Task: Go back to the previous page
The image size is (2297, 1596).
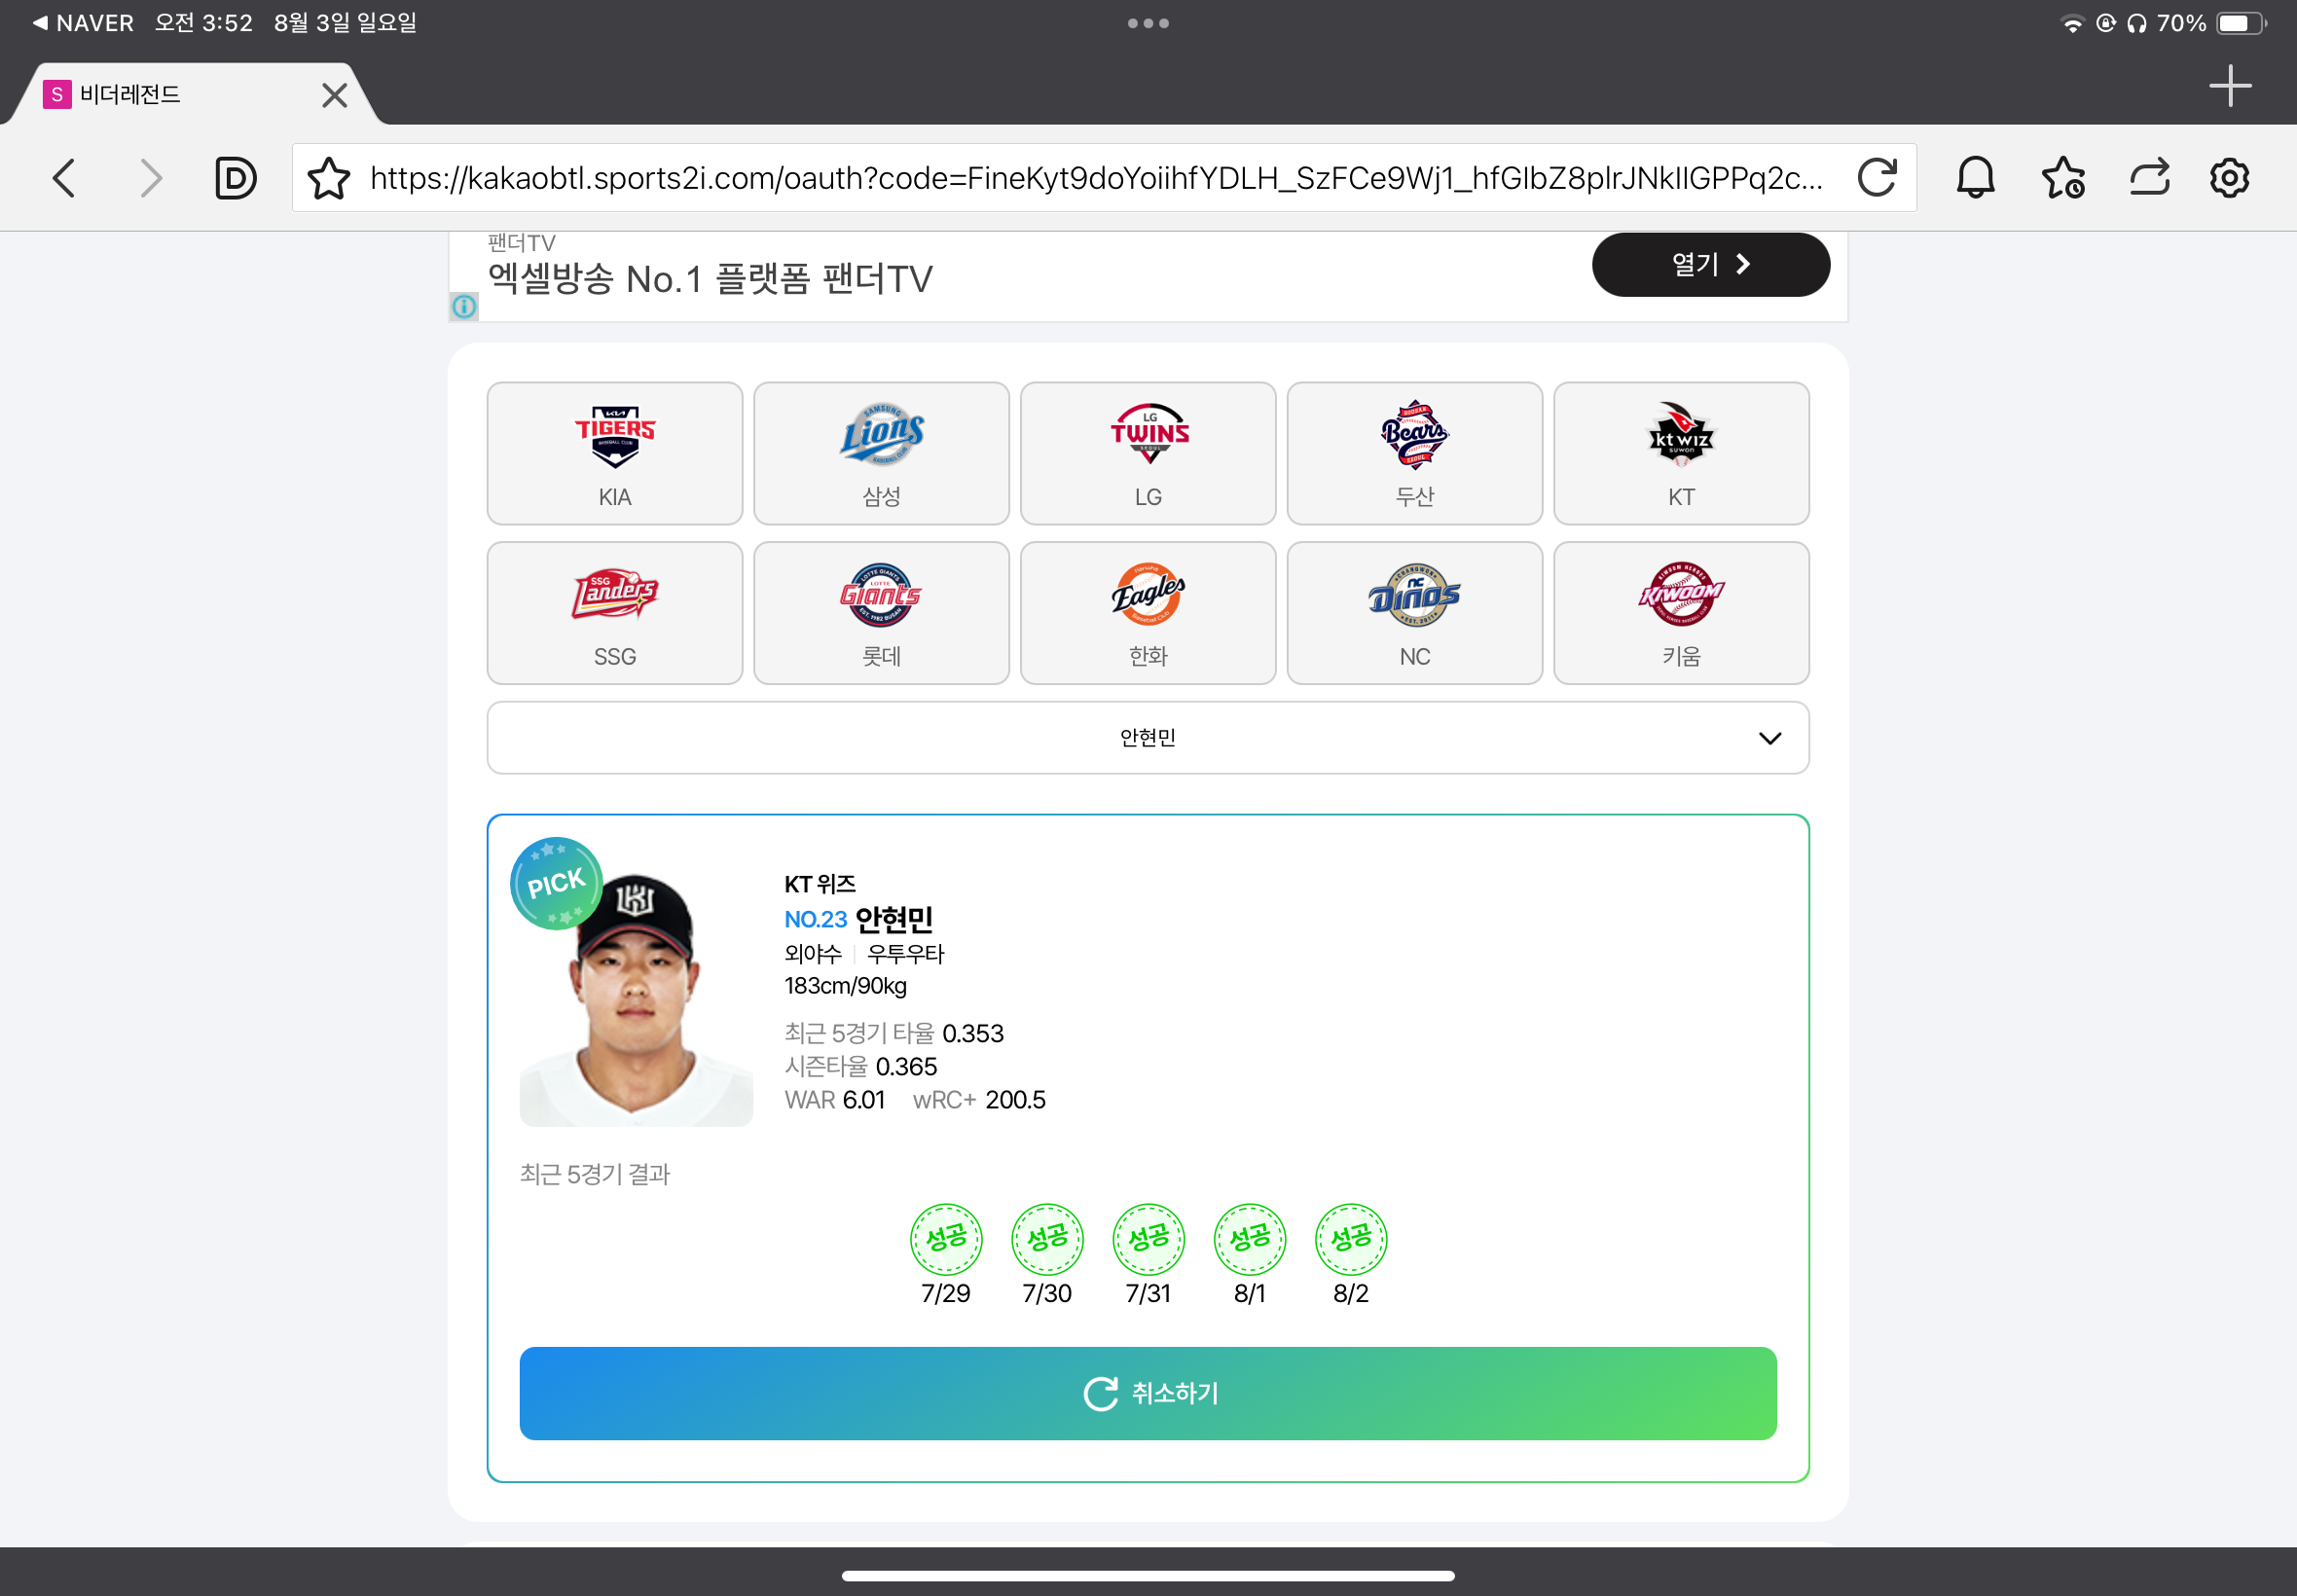Action: (64, 178)
